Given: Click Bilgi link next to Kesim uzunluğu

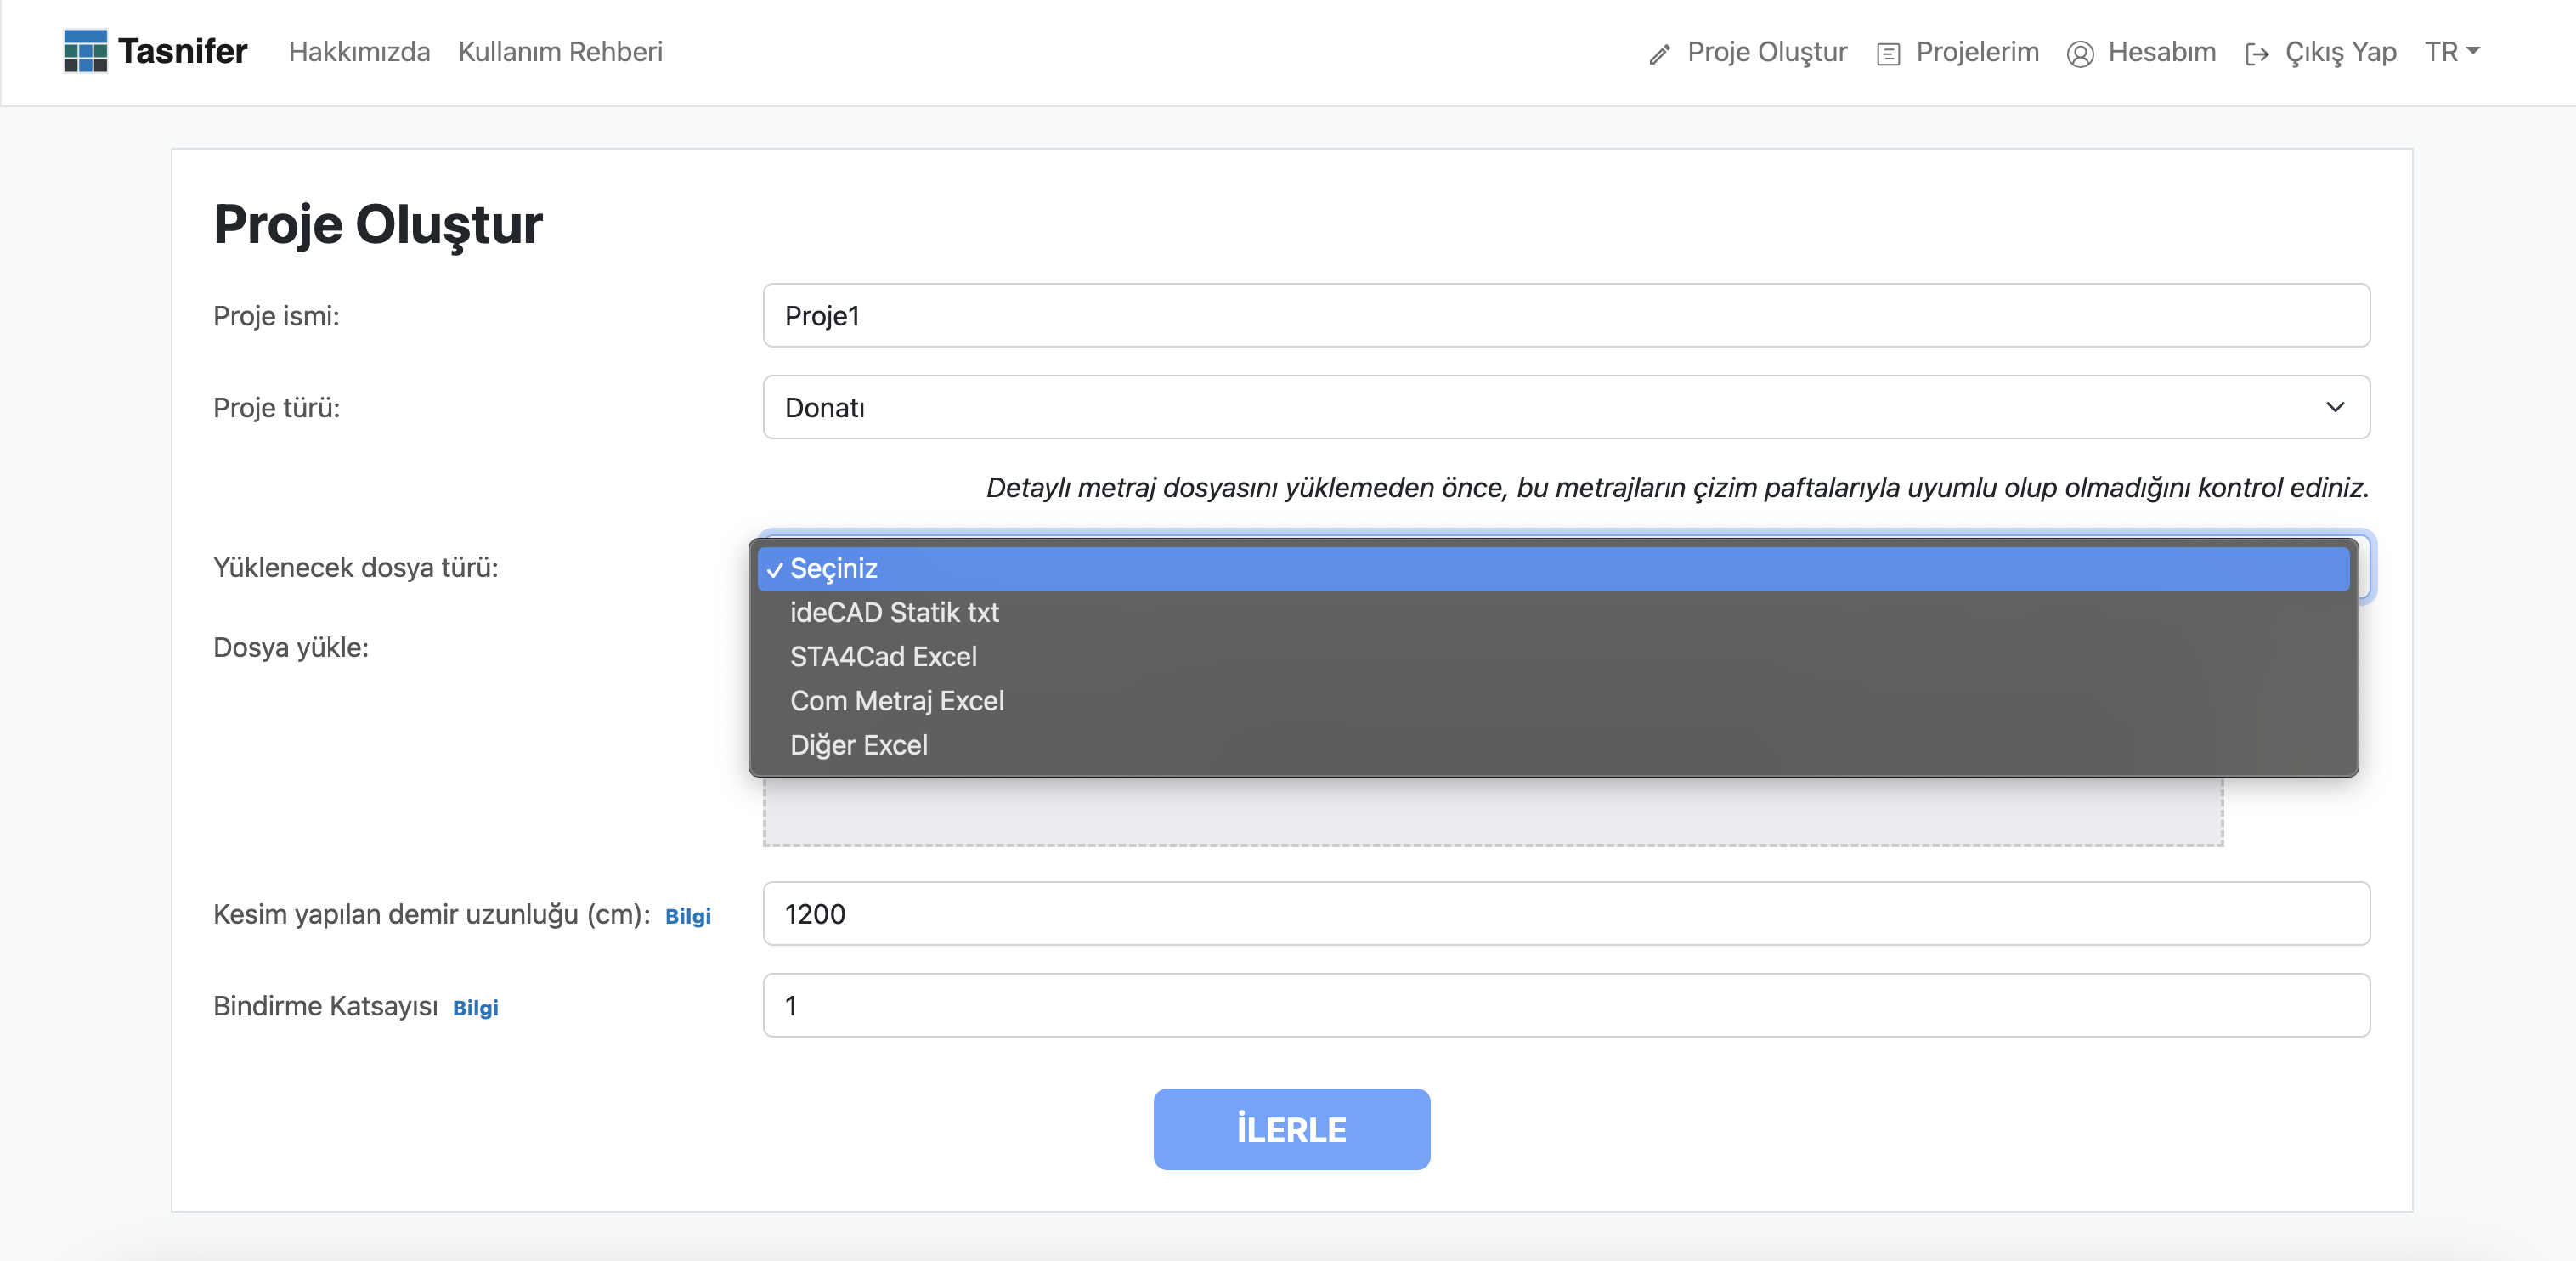Looking at the screenshot, I should click(x=688, y=916).
